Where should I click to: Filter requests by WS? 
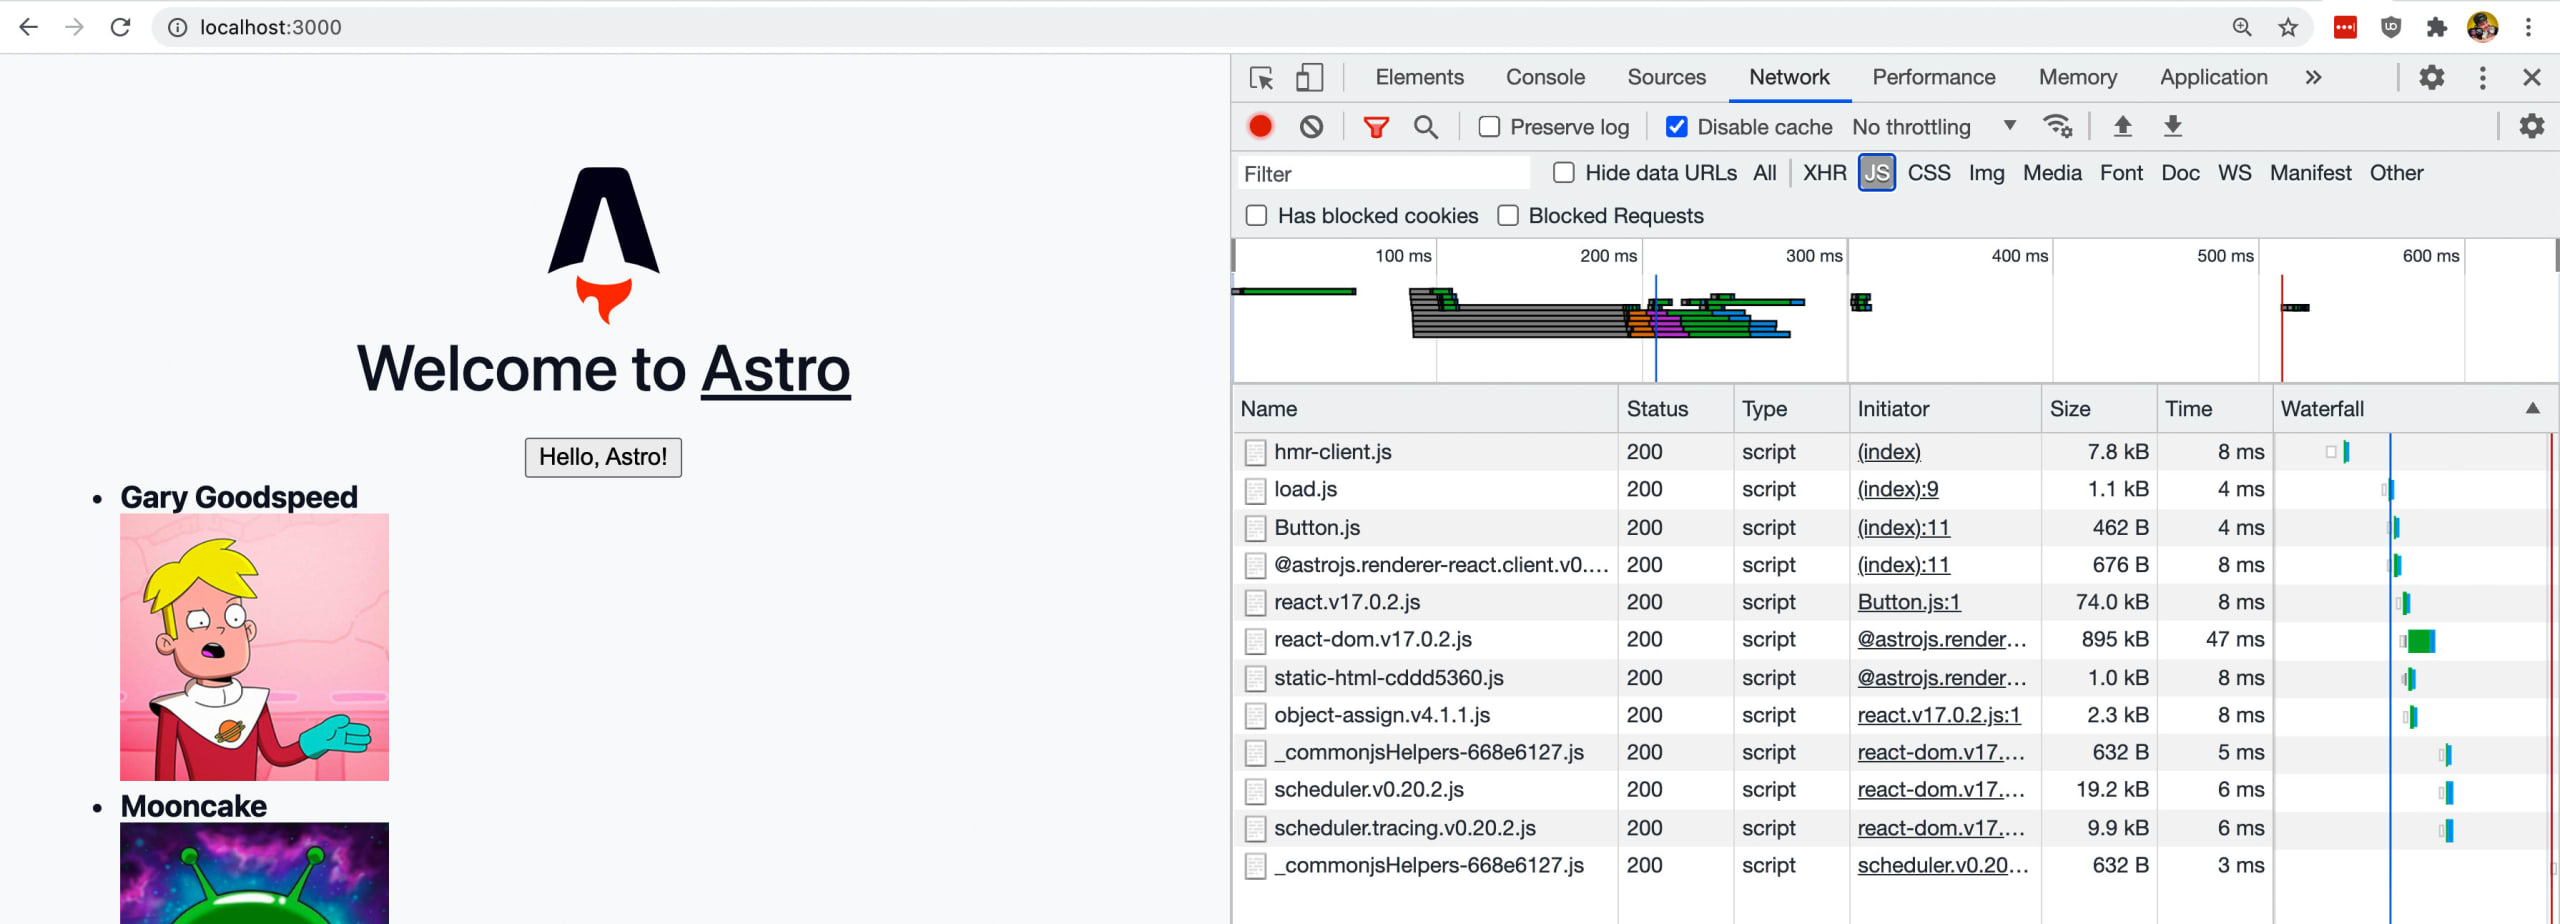click(x=2234, y=173)
